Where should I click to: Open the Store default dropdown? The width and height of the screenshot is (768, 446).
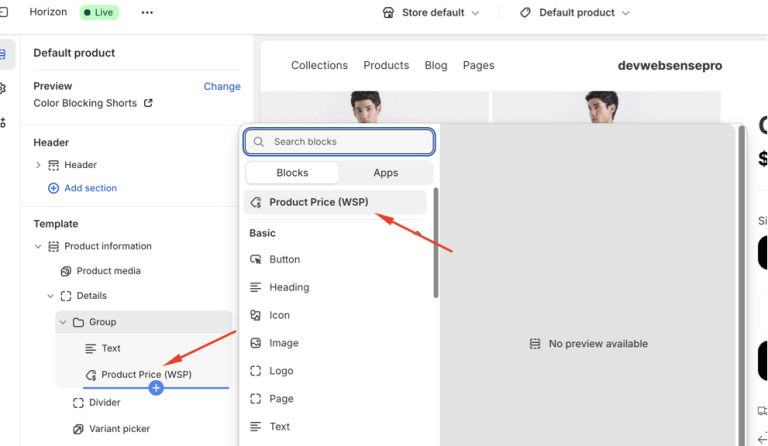pos(431,13)
